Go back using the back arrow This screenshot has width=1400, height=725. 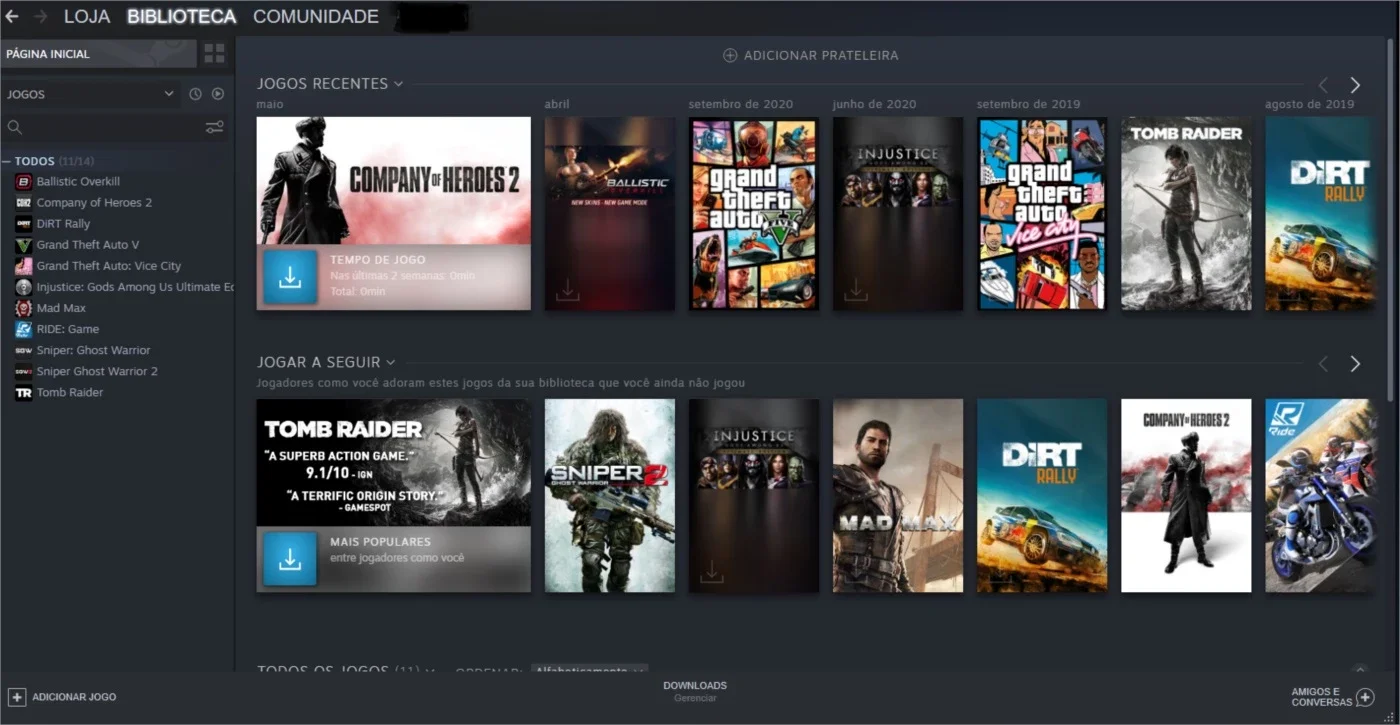[x=12, y=17]
